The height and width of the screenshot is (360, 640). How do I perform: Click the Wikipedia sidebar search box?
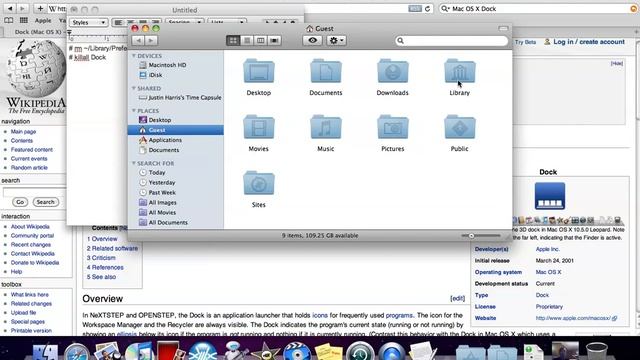[34, 191]
